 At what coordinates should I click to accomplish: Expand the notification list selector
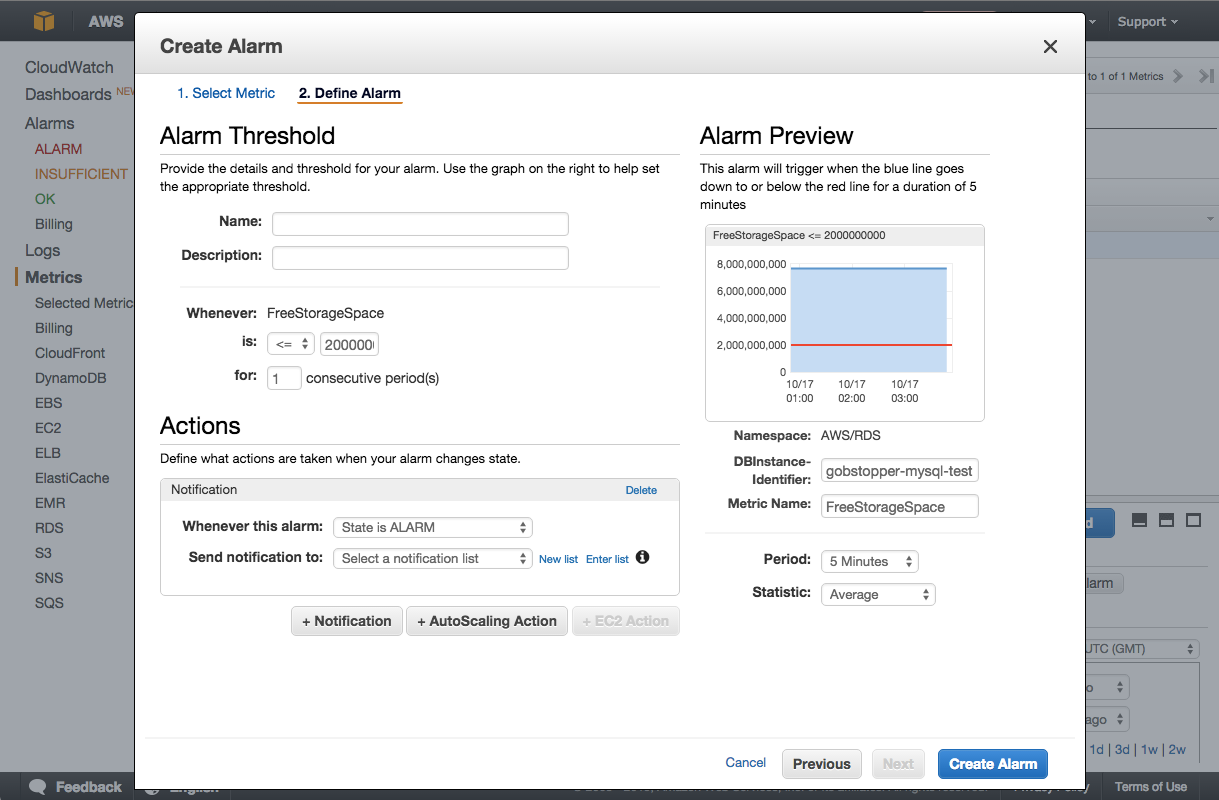point(432,558)
